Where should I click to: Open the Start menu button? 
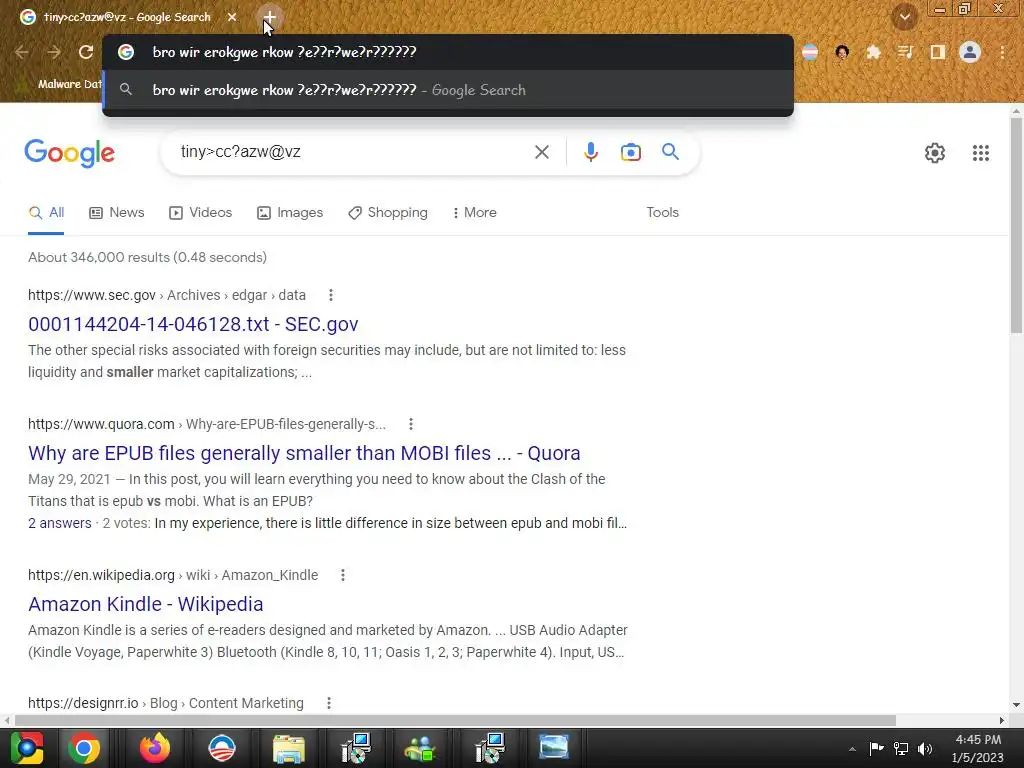tap(27, 748)
